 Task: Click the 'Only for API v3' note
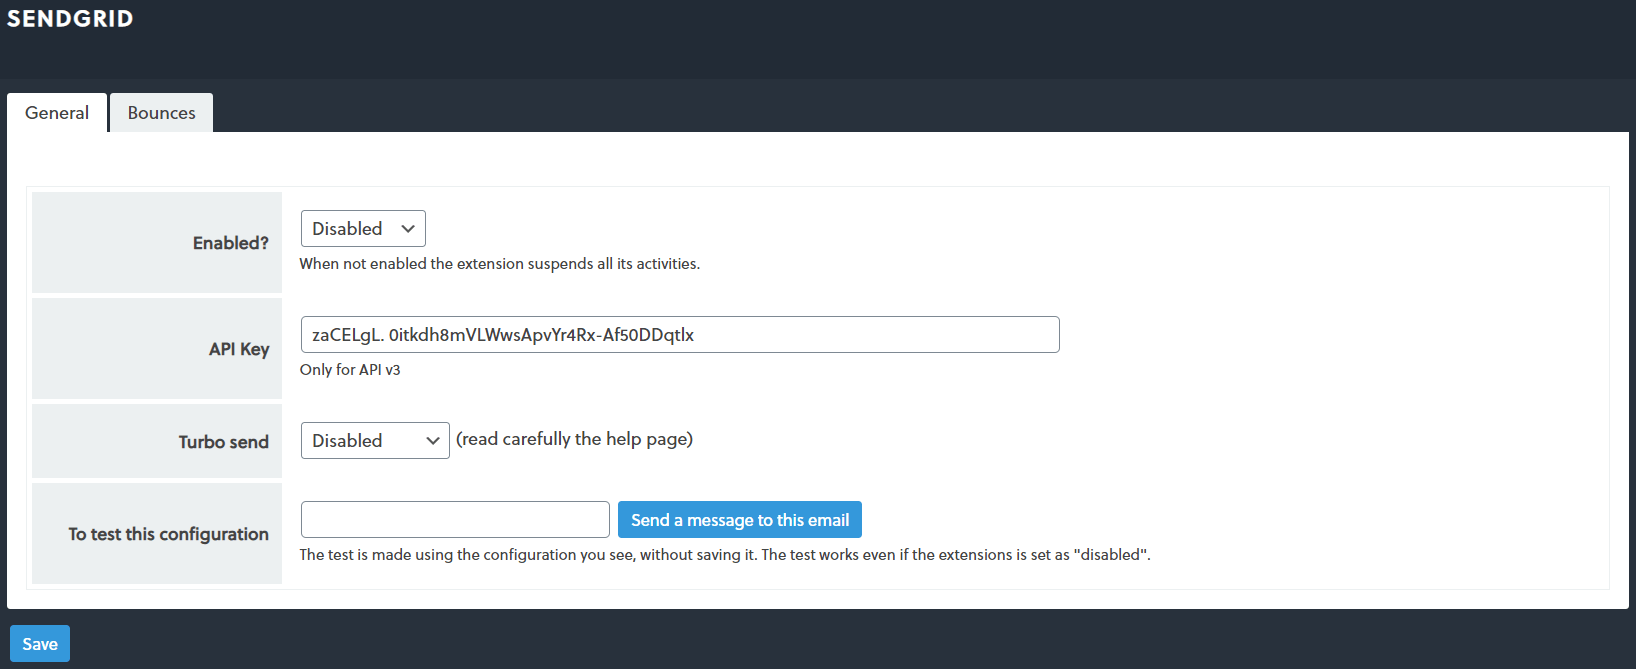350,370
